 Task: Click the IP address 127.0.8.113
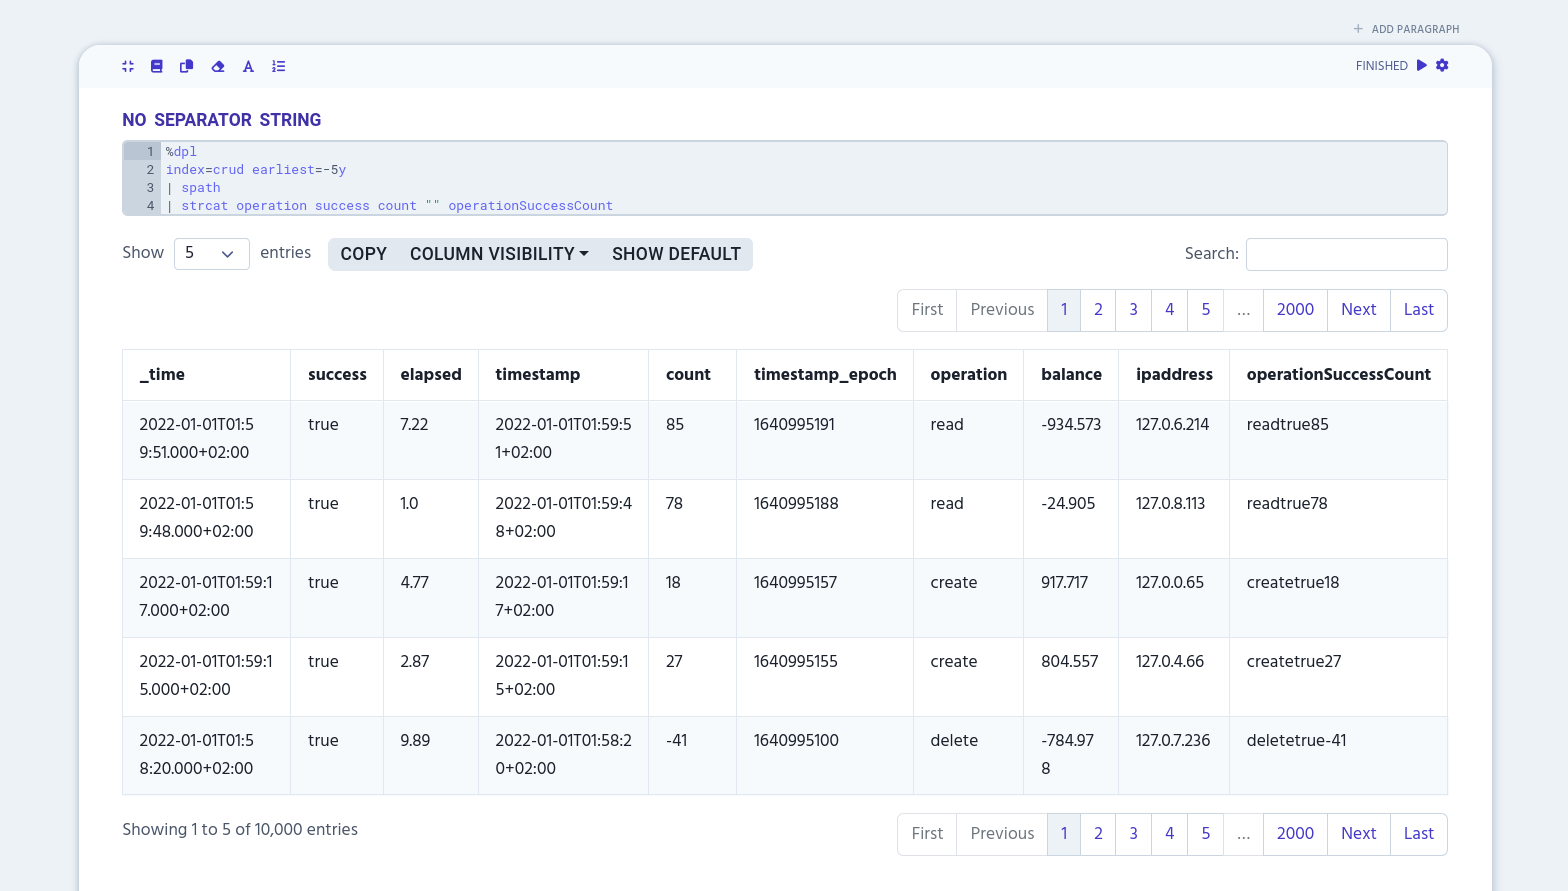point(1171,504)
